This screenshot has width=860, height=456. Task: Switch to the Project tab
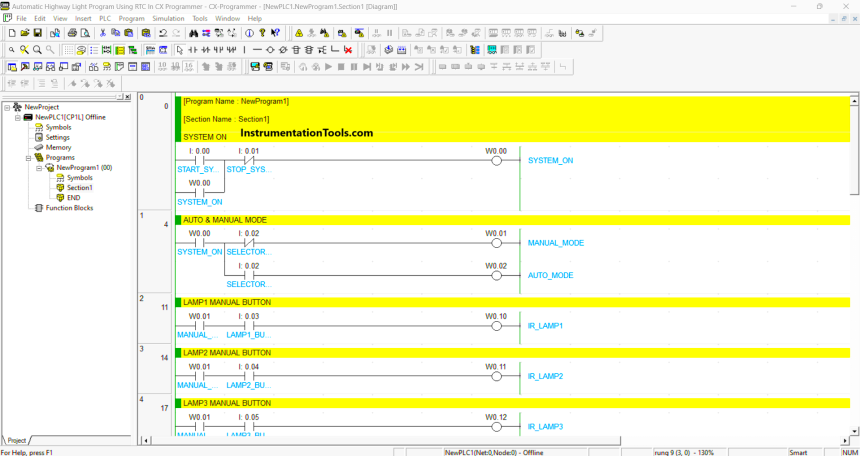tap(16, 440)
